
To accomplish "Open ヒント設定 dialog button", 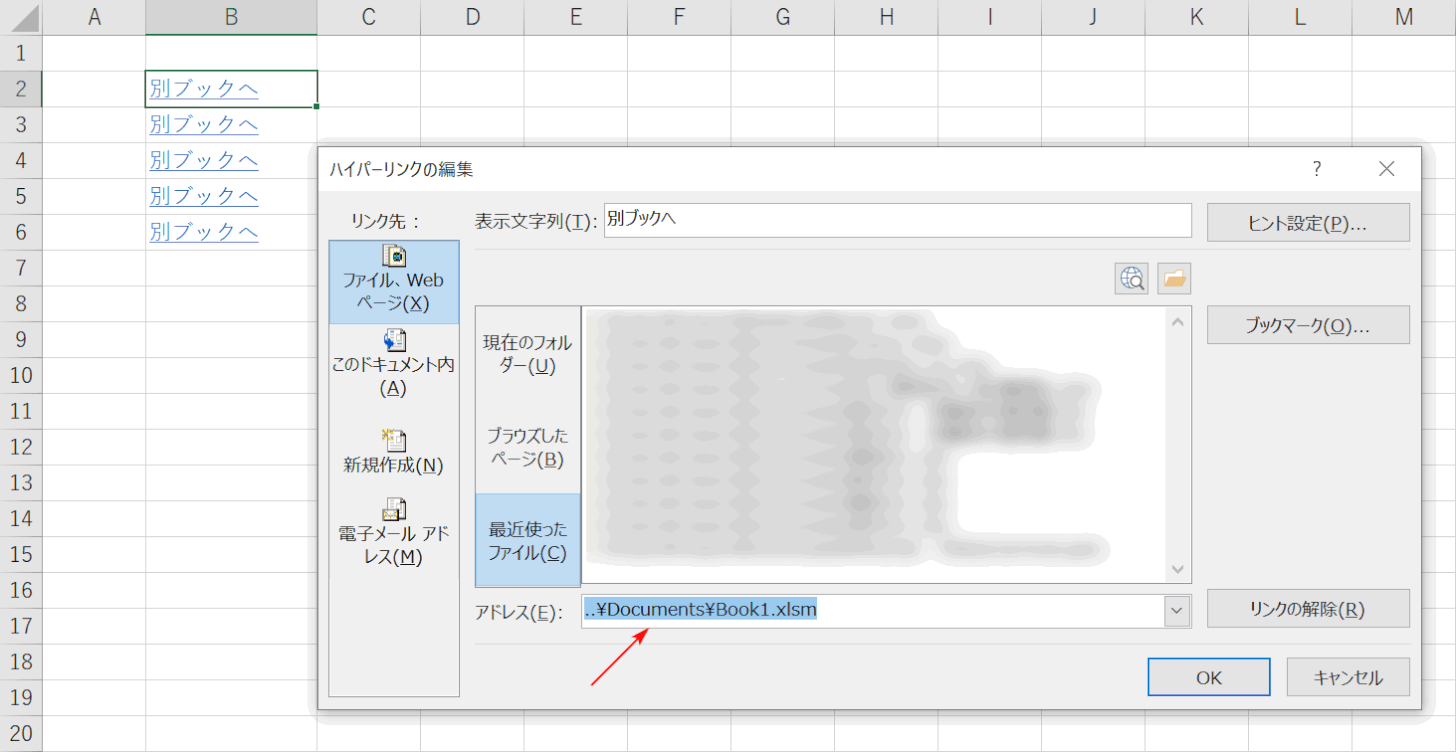I will [1308, 223].
